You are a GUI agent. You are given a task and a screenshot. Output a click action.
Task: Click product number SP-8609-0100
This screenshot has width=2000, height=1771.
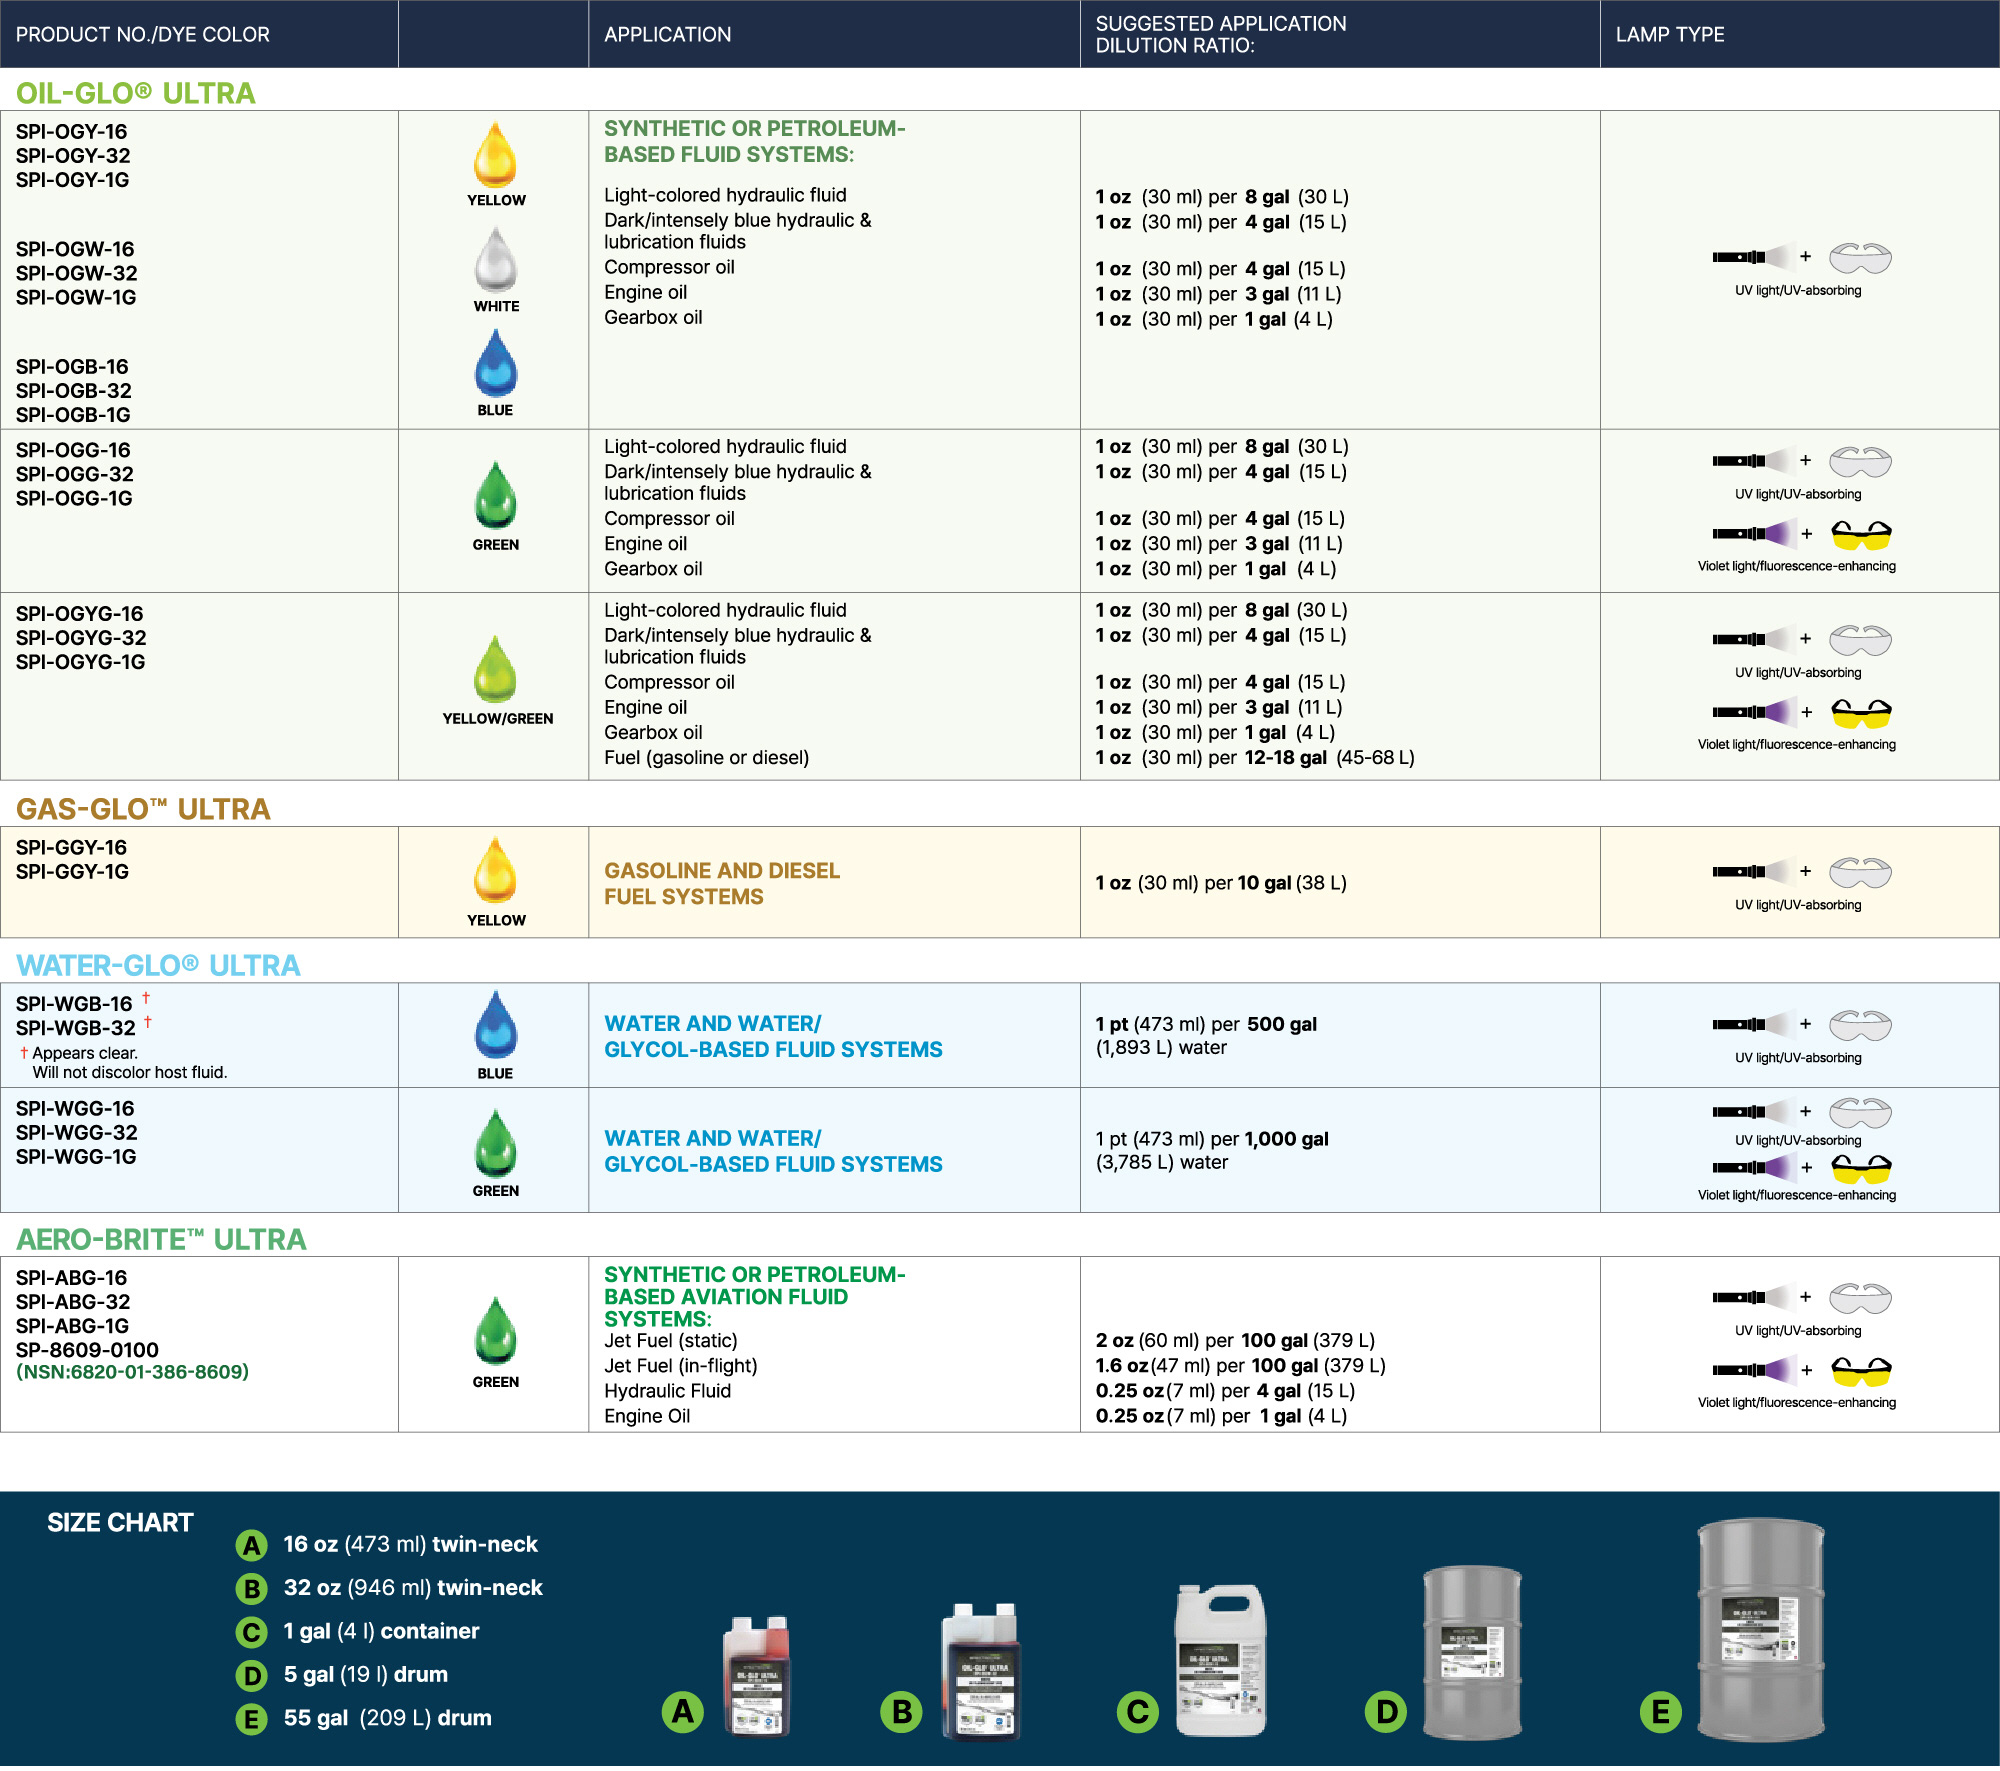click(x=87, y=1350)
